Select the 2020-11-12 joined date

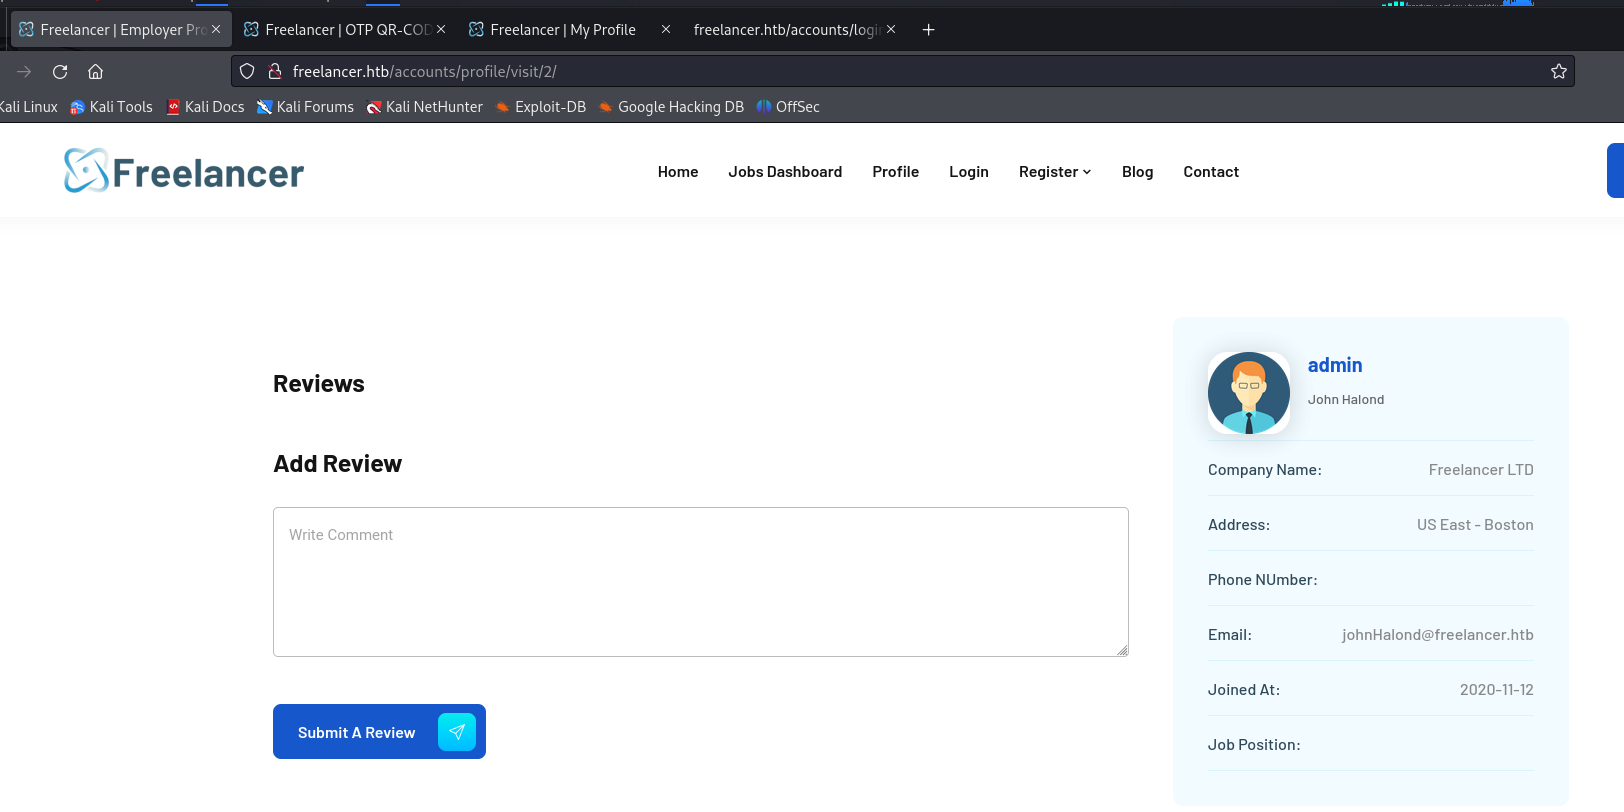click(1496, 690)
